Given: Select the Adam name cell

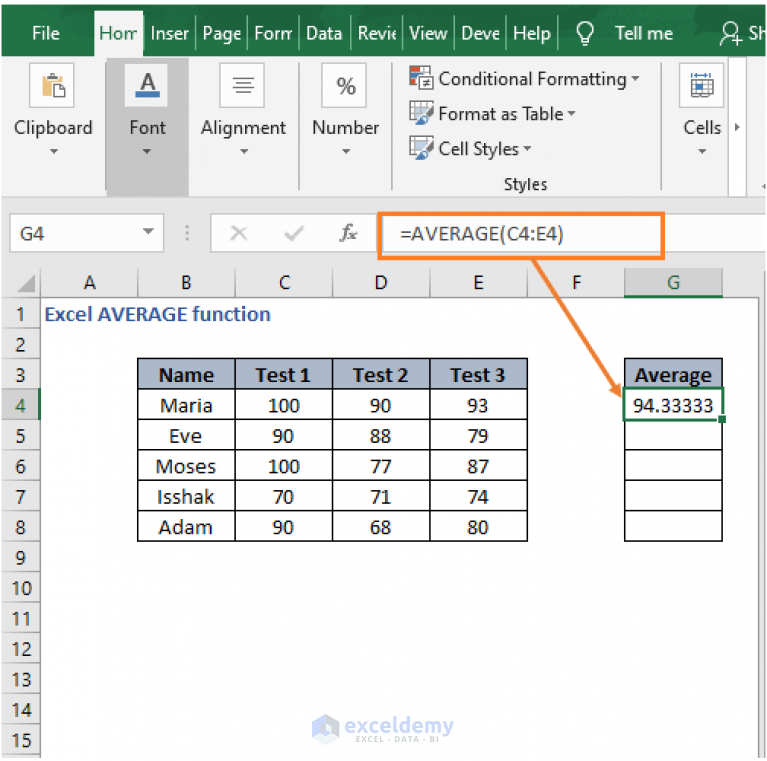Looking at the screenshot, I should point(186,526).
